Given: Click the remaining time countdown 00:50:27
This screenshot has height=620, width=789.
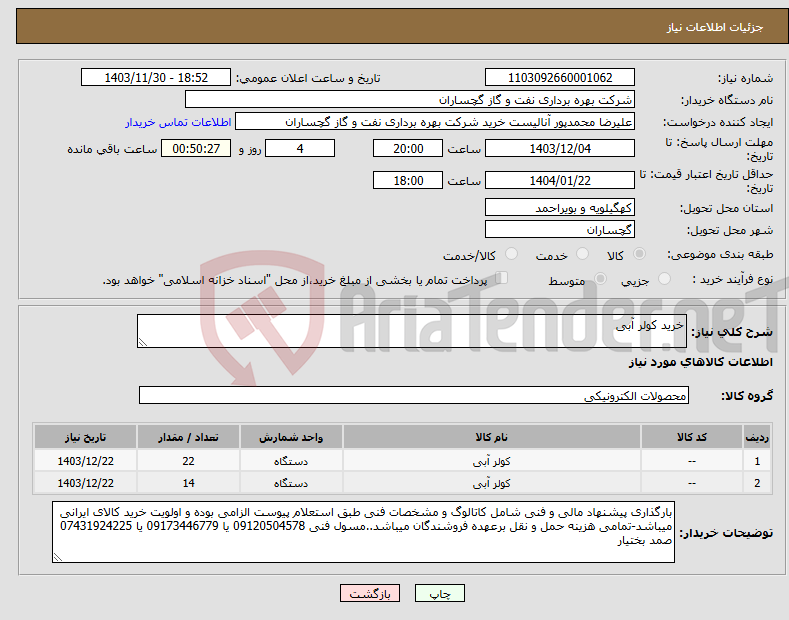Looking at the screenshot, I should [x=196, y=148].
